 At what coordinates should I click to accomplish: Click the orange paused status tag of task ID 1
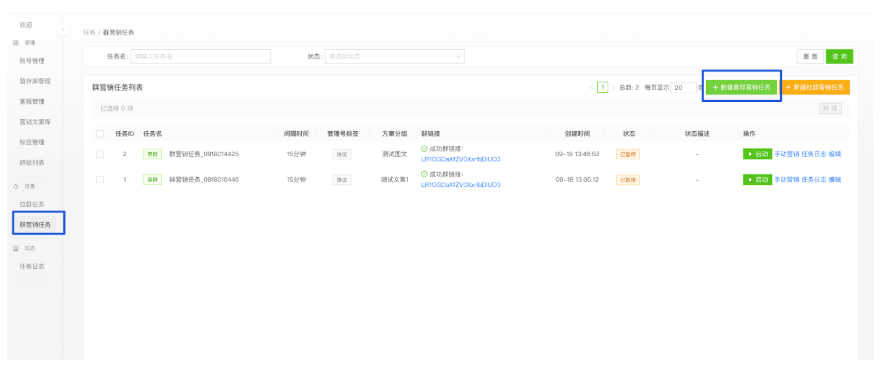[x=628, y=180]
